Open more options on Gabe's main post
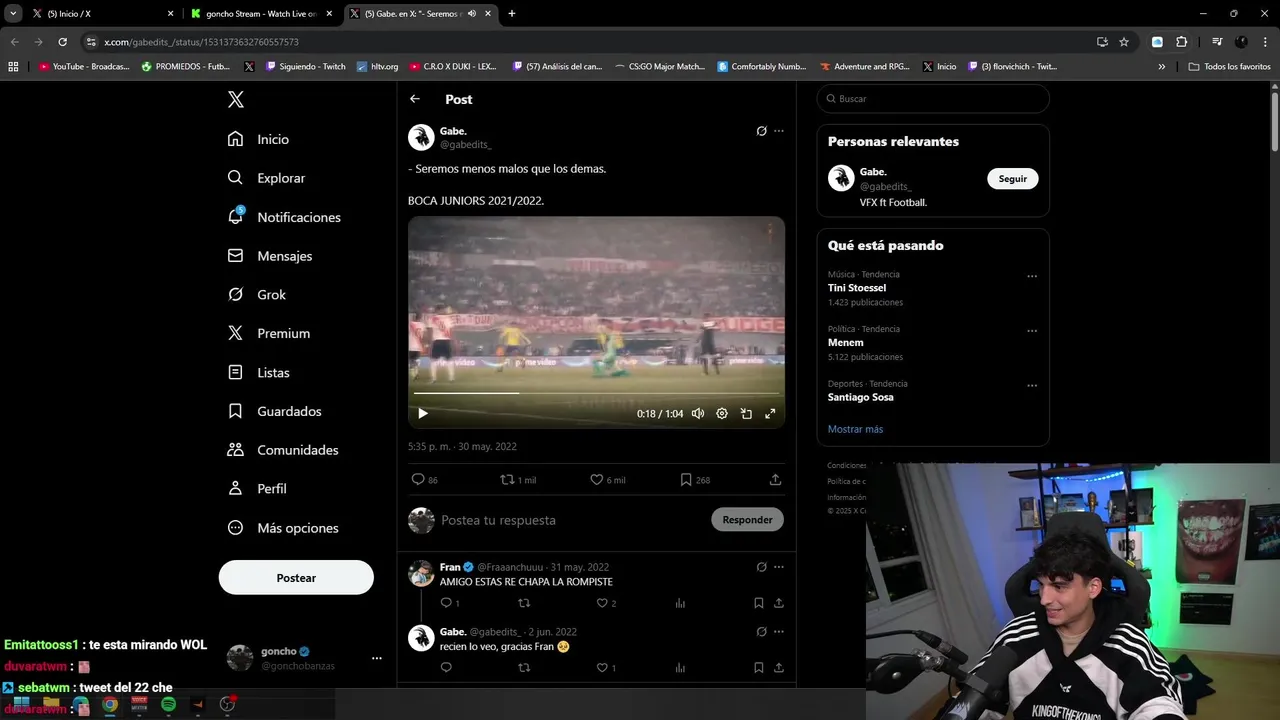 point(779,131)
